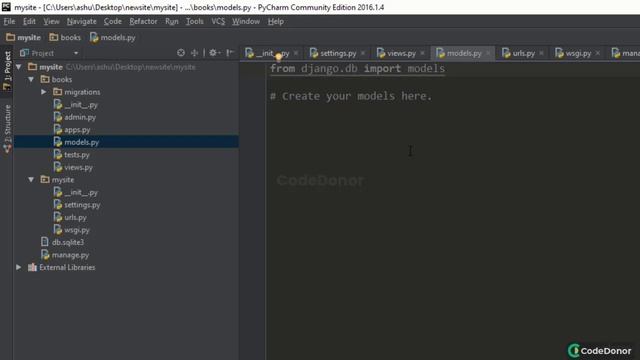Open the Code menu

pos(113,21)
